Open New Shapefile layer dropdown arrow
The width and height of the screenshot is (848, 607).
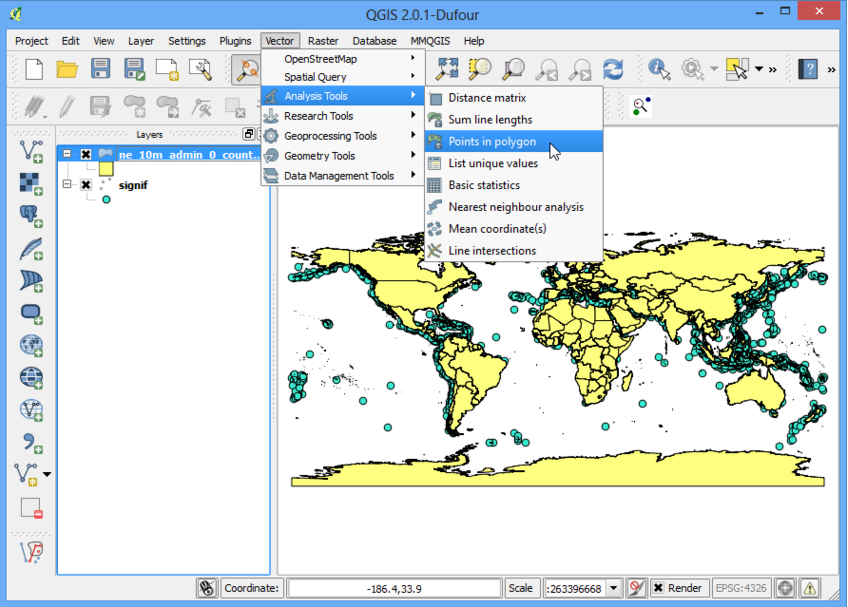(x=47, y=474)
